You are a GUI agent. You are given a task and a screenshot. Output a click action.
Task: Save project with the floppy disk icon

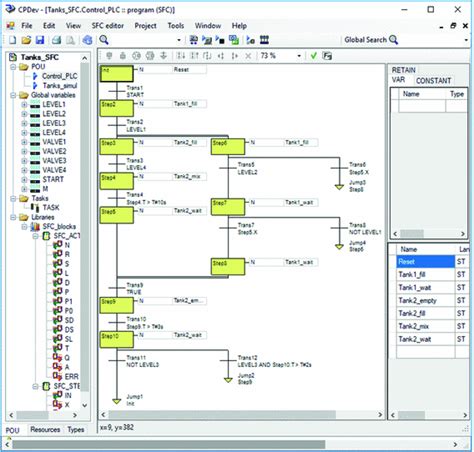[40, 40]
